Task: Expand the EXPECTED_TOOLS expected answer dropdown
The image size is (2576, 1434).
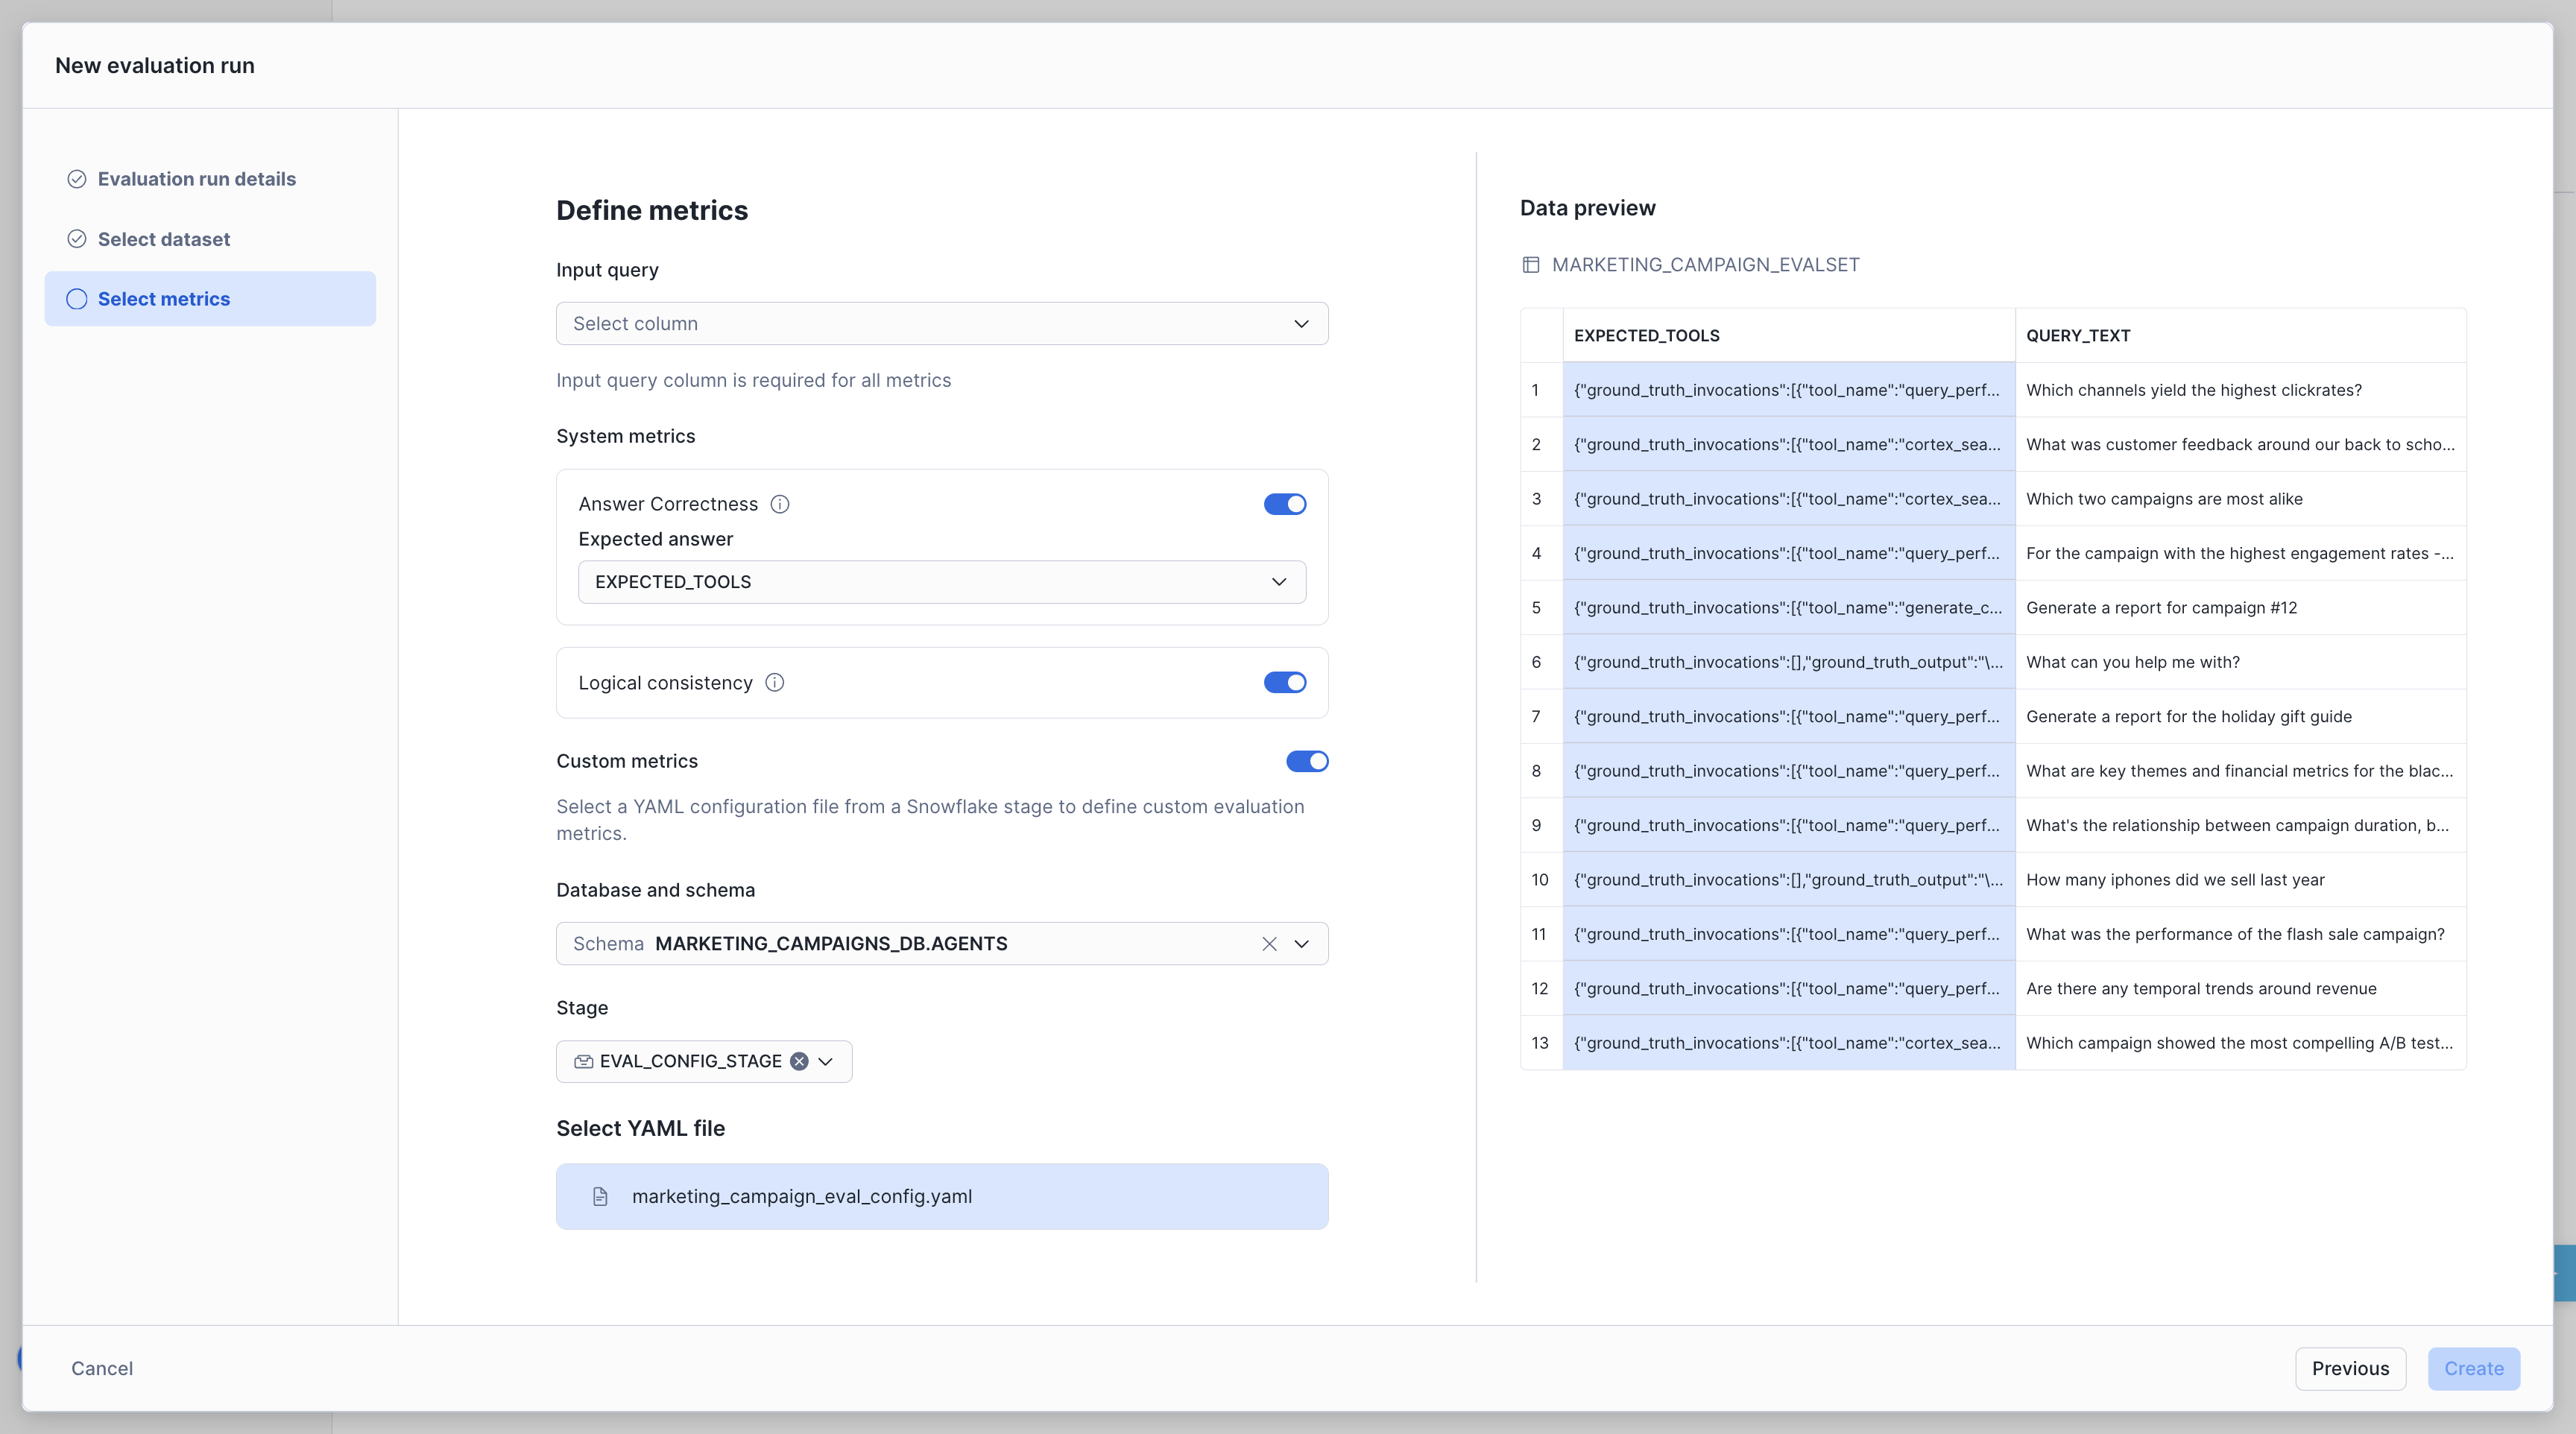Action: tap(941, 581)
